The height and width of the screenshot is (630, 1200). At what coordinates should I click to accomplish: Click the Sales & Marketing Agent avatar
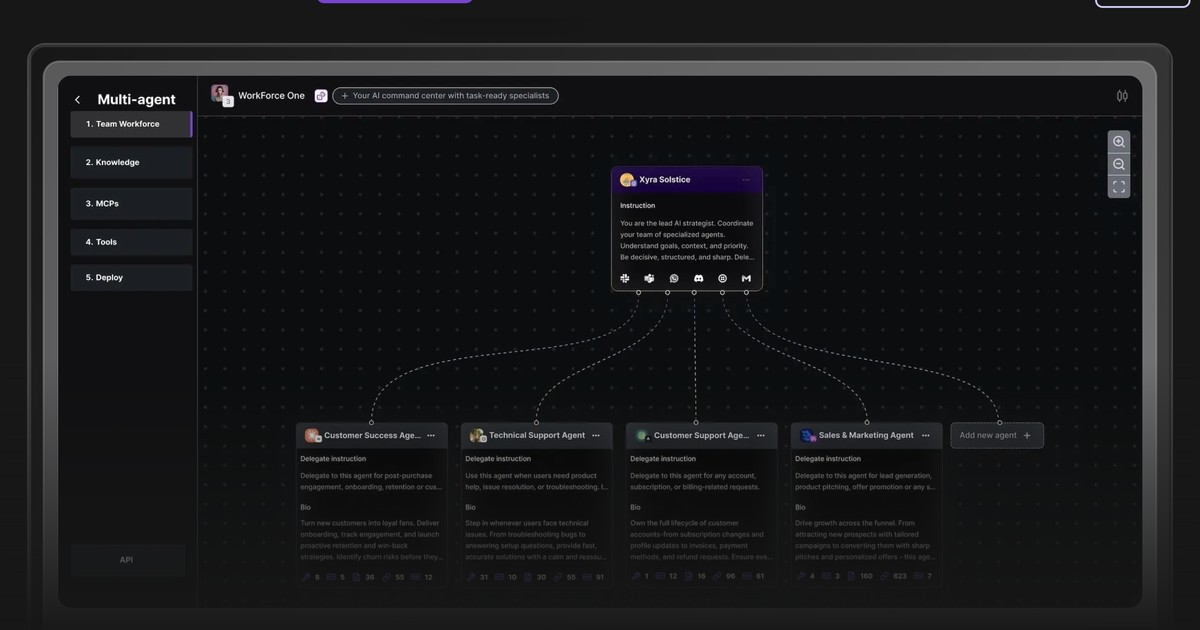808,436
